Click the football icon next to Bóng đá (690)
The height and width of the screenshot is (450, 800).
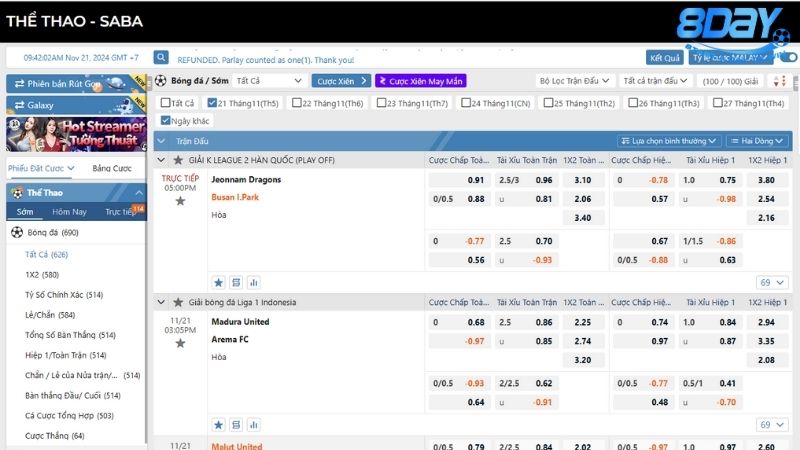(x=17, y=233)
